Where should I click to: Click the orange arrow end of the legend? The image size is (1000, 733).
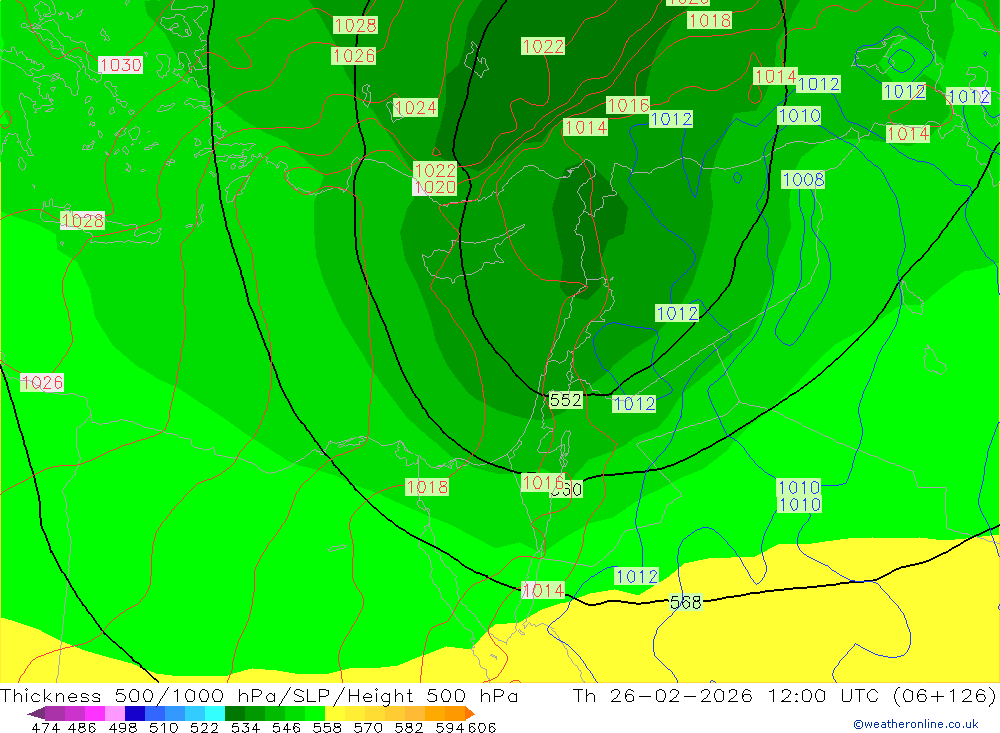coord(470,713)
